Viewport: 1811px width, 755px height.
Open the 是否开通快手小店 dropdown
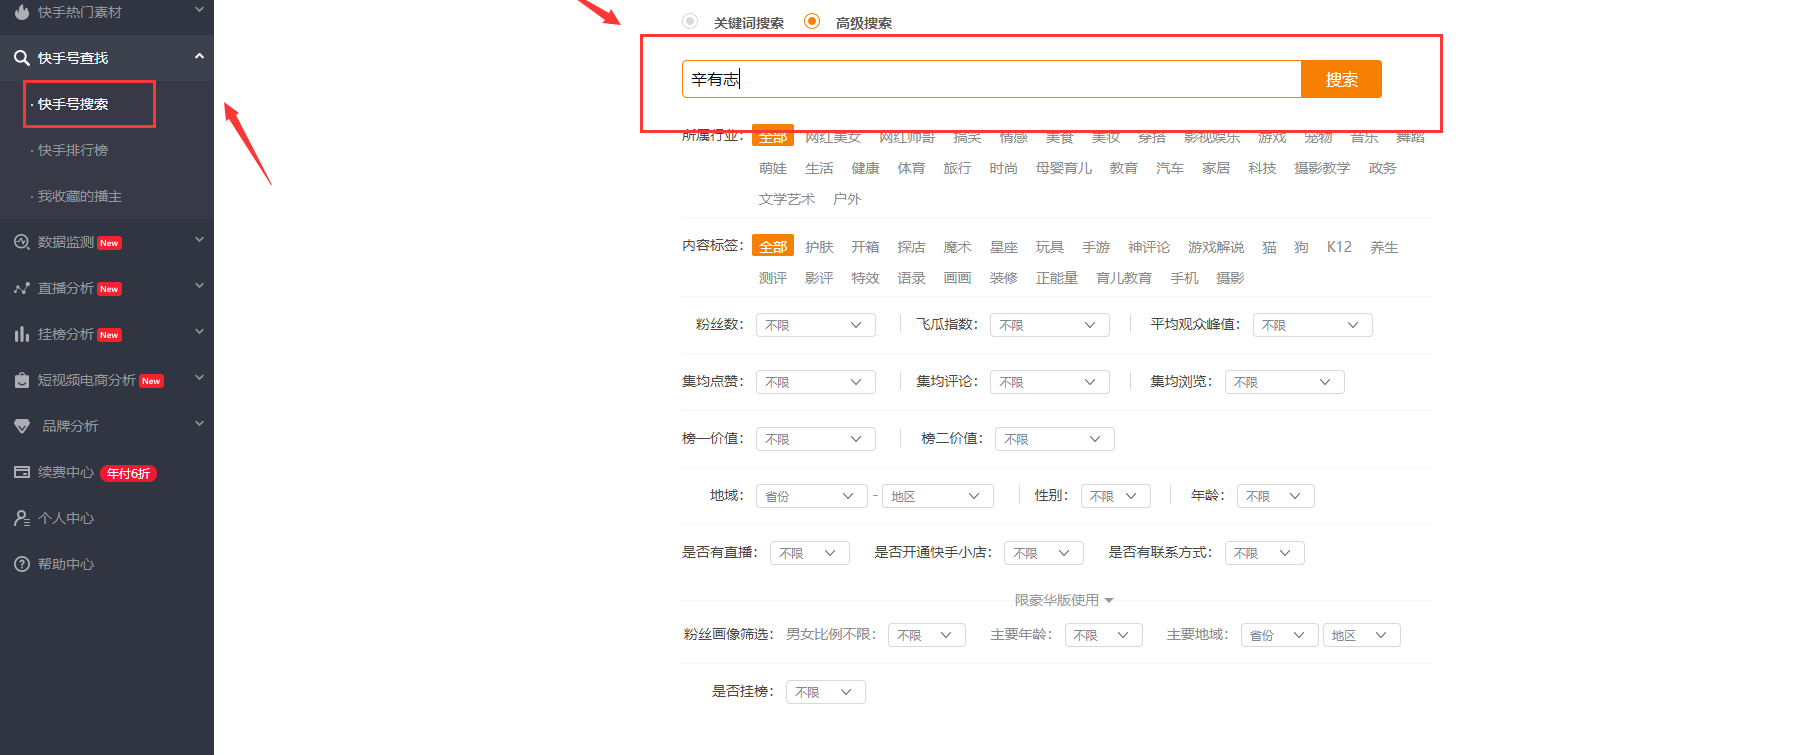pos(1044,553)
